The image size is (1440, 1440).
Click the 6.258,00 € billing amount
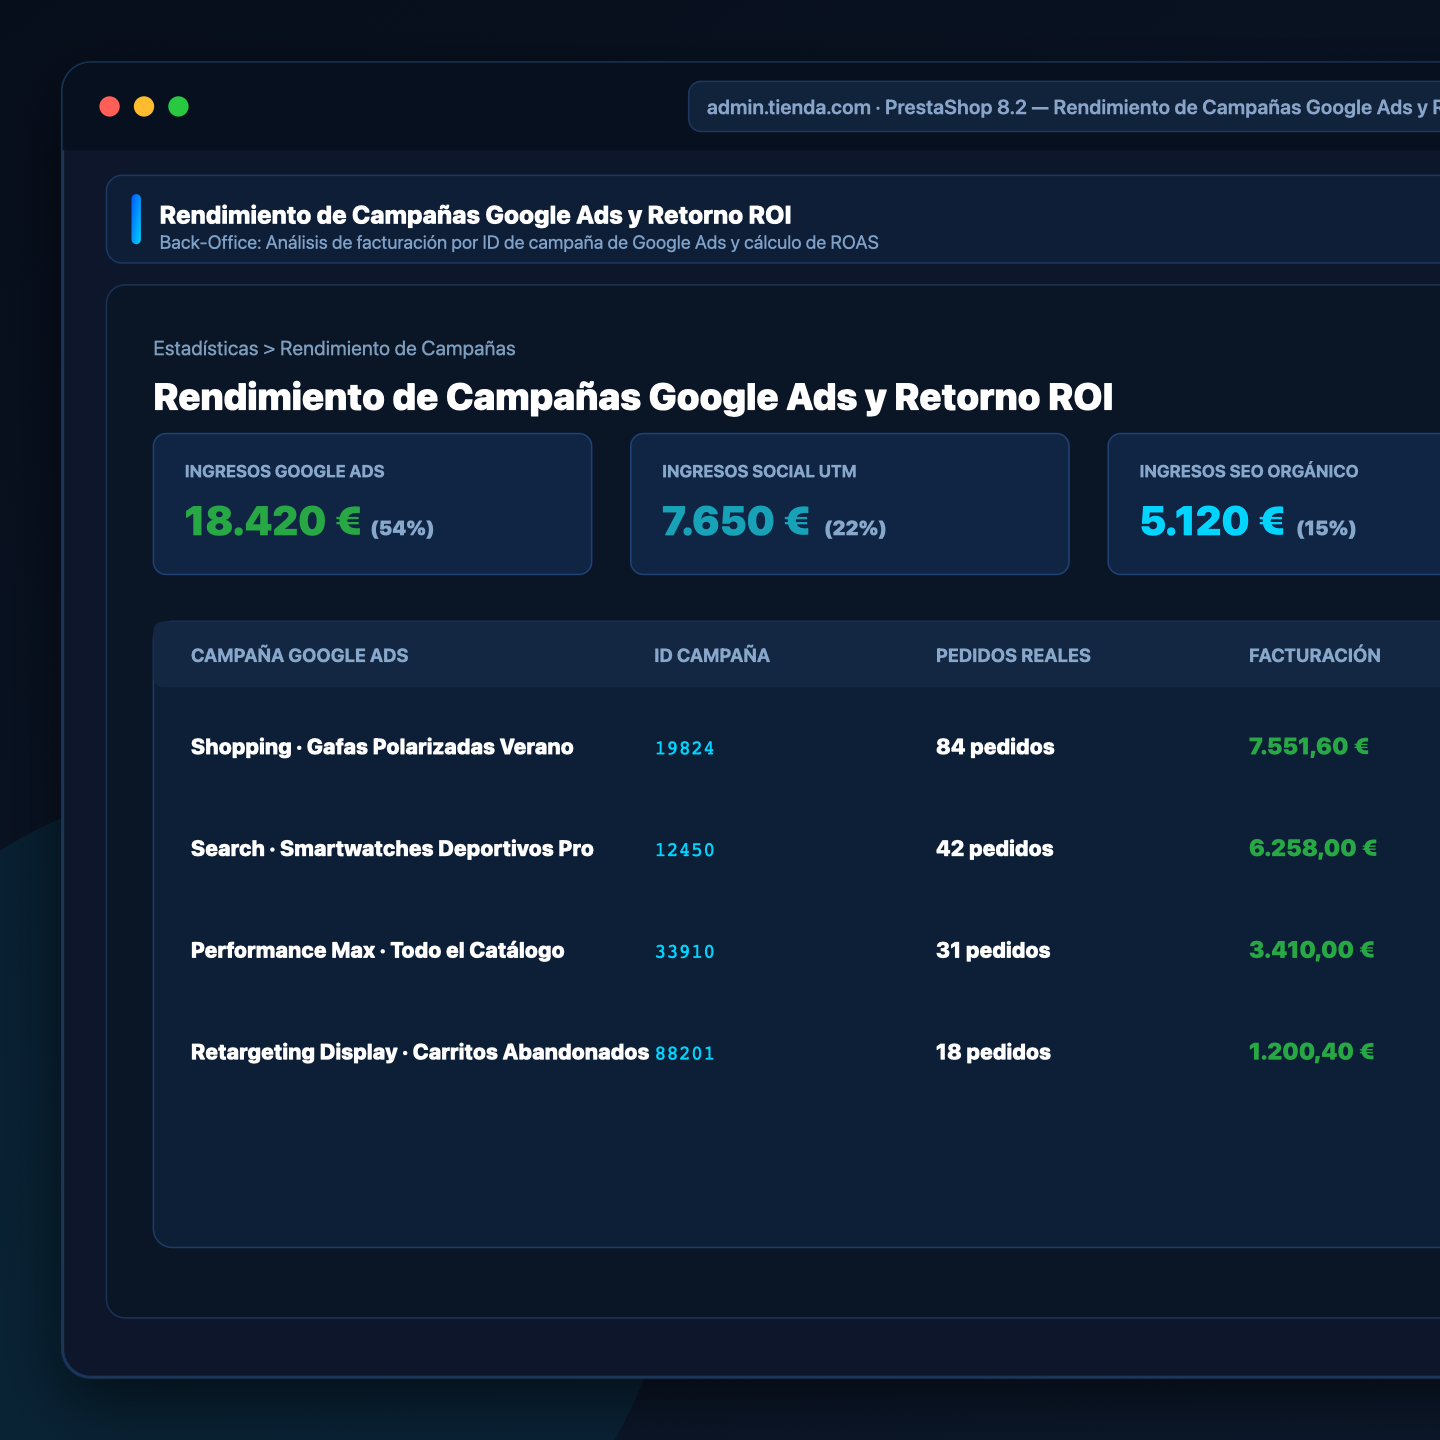(x=1313, y=848)
